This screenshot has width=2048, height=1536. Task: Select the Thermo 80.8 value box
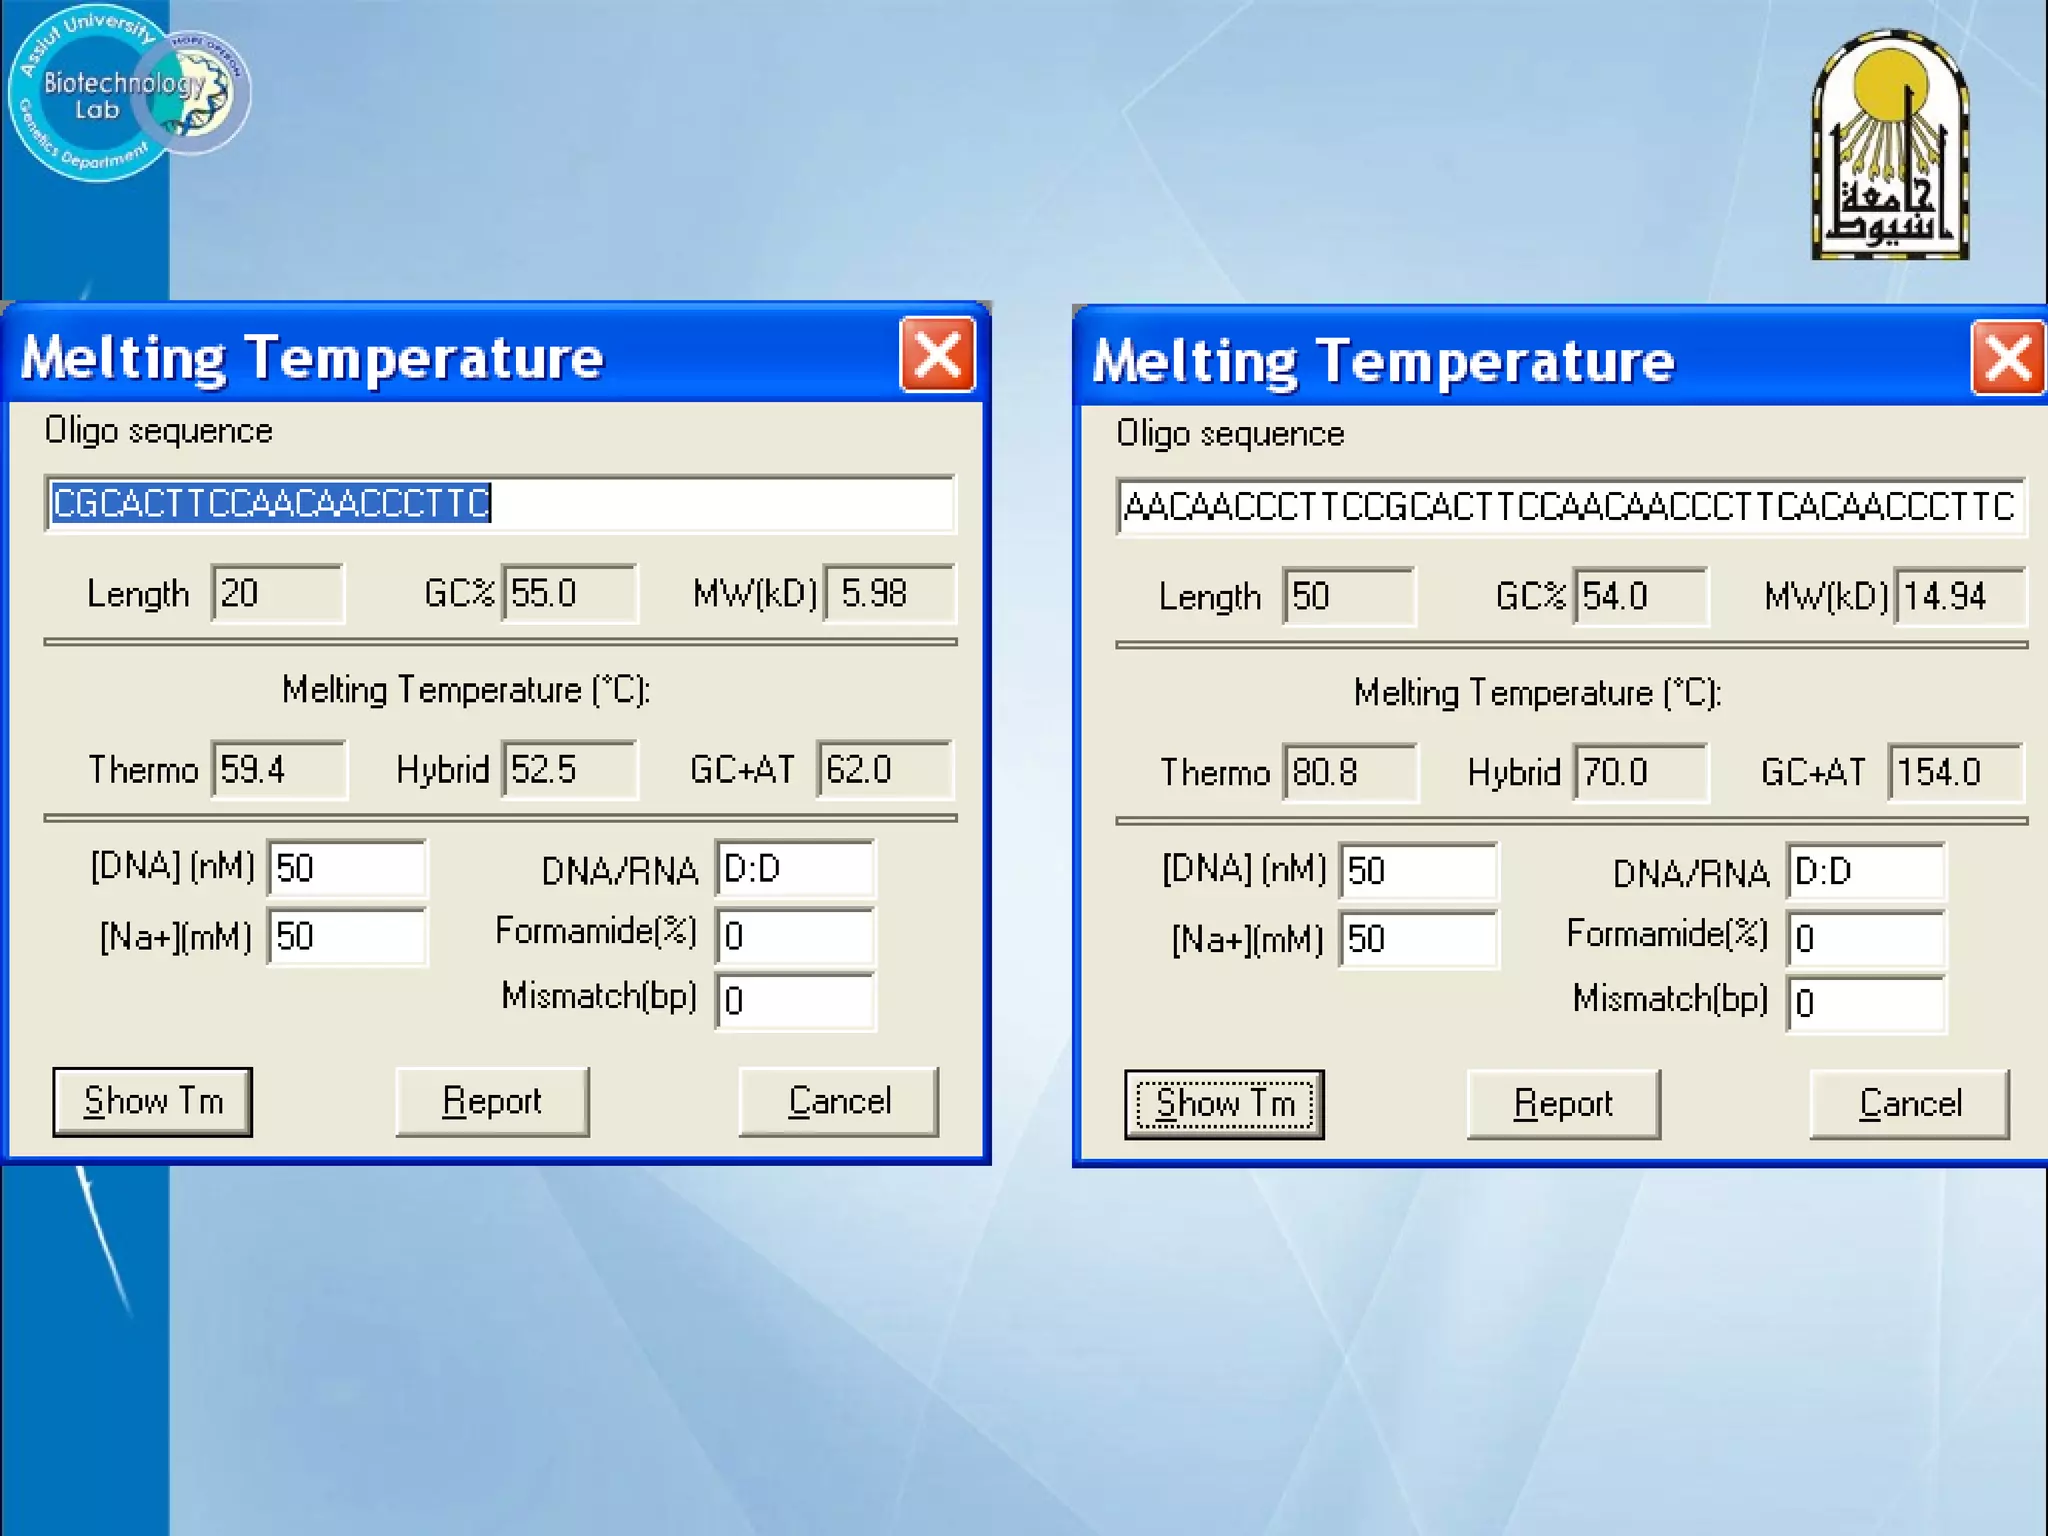[x=1349, y=773]
